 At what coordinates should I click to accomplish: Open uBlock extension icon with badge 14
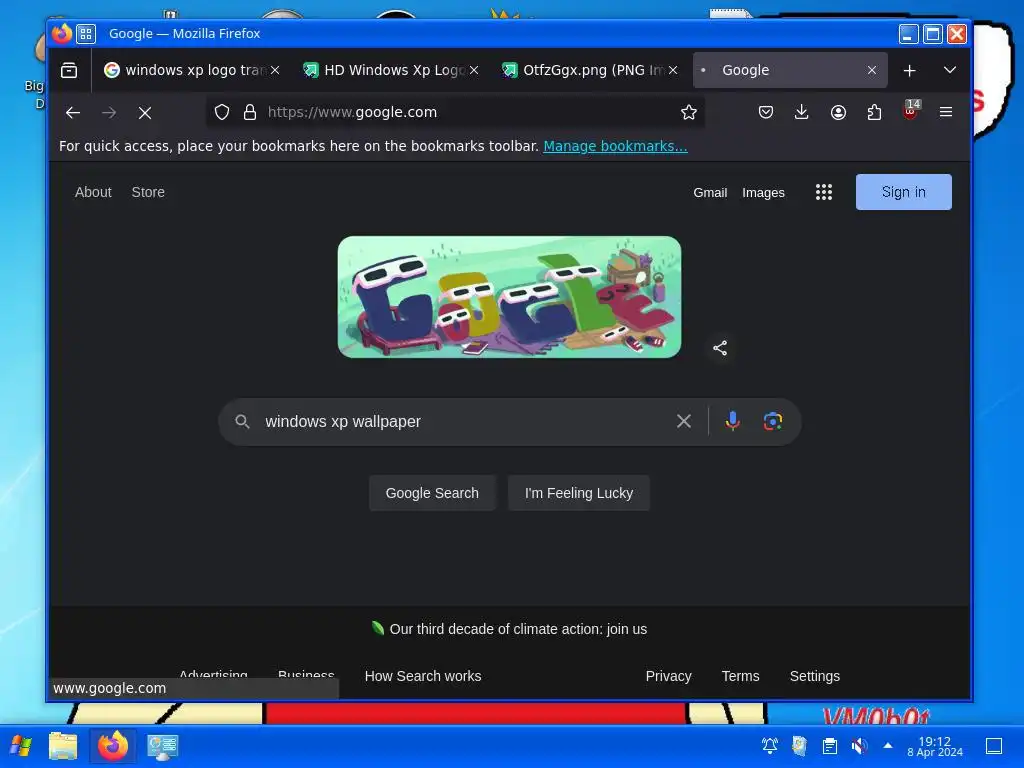[910, 111]
